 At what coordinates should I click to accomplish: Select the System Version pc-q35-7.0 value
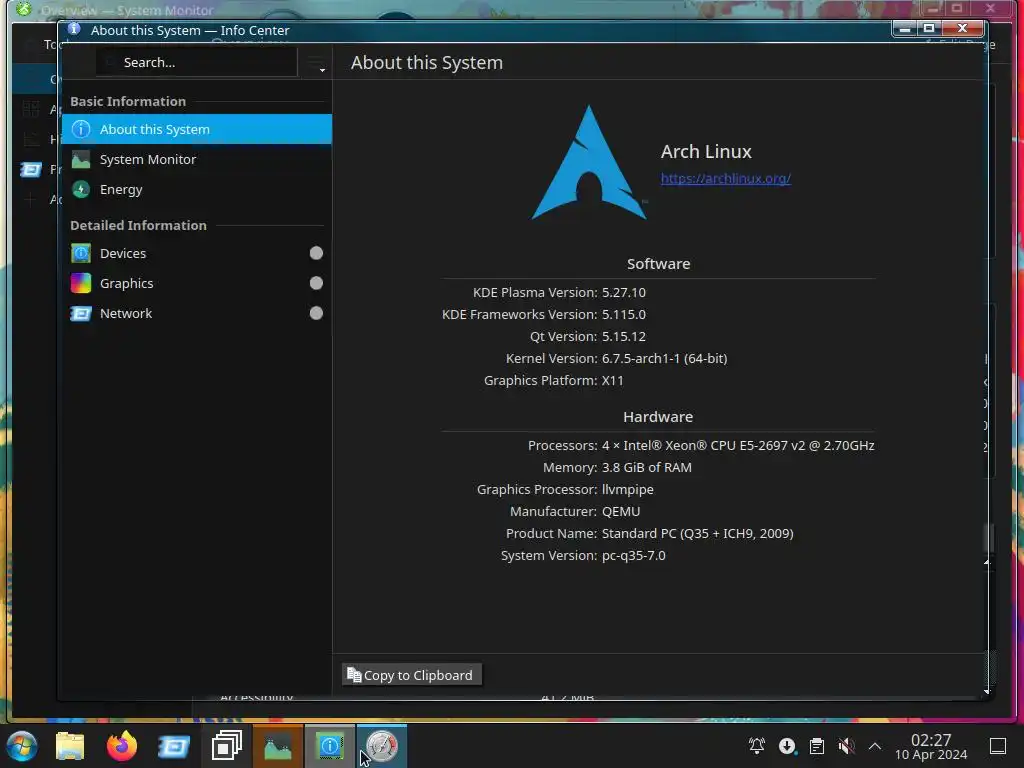633,556
